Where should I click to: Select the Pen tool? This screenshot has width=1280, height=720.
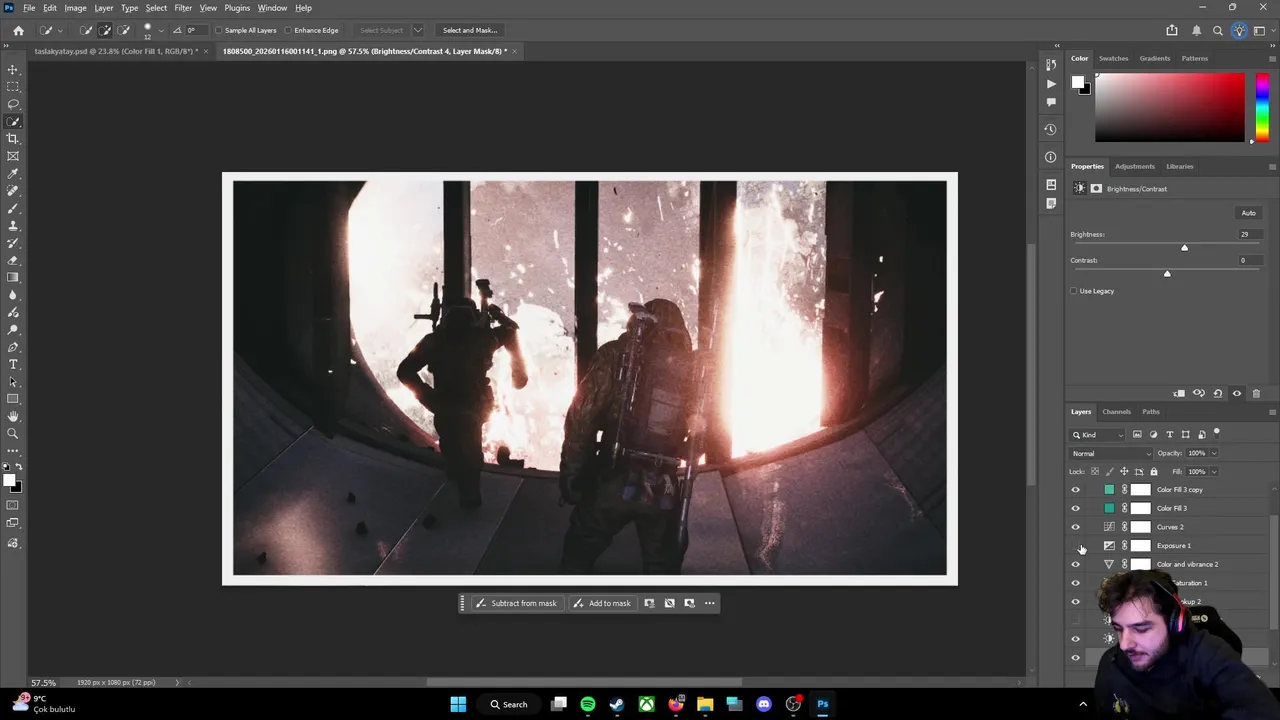click(x=13, y=347)
